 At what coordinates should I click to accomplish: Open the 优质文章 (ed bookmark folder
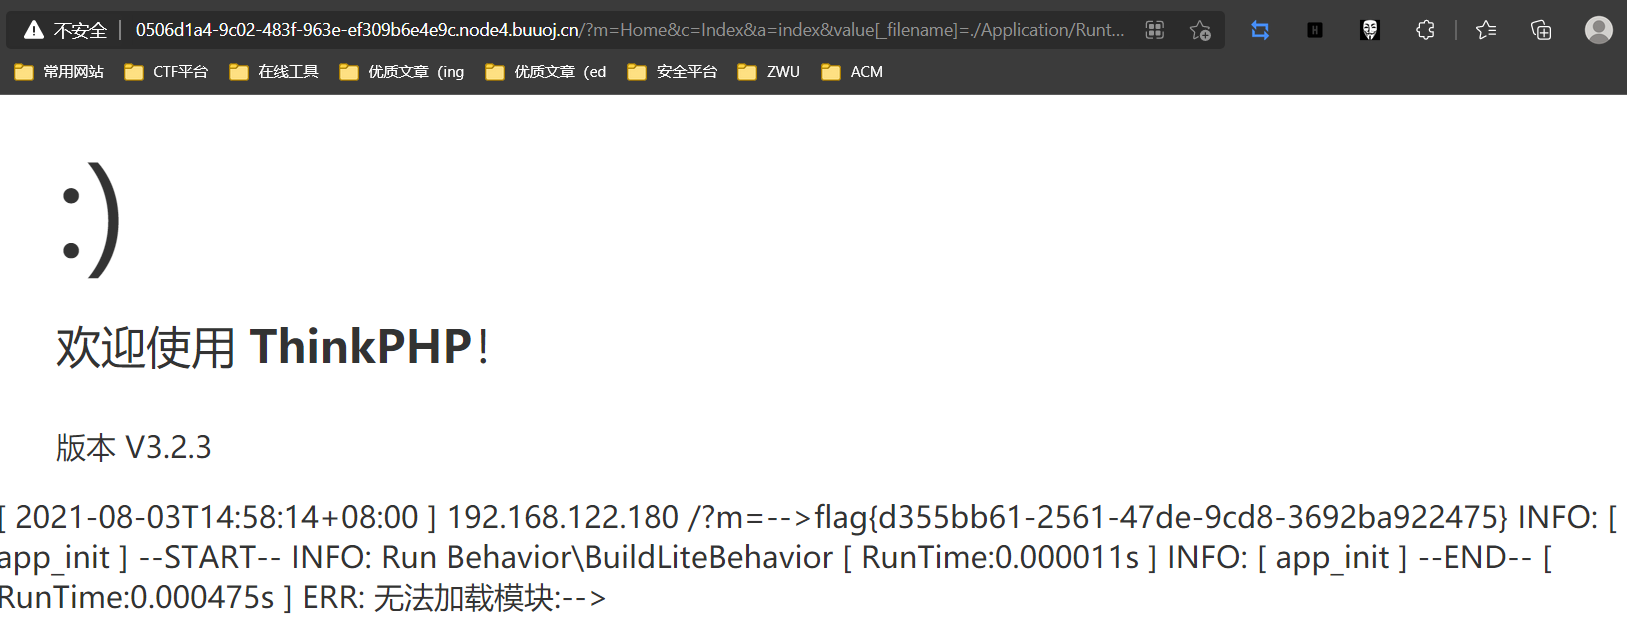tap(546, 72)
